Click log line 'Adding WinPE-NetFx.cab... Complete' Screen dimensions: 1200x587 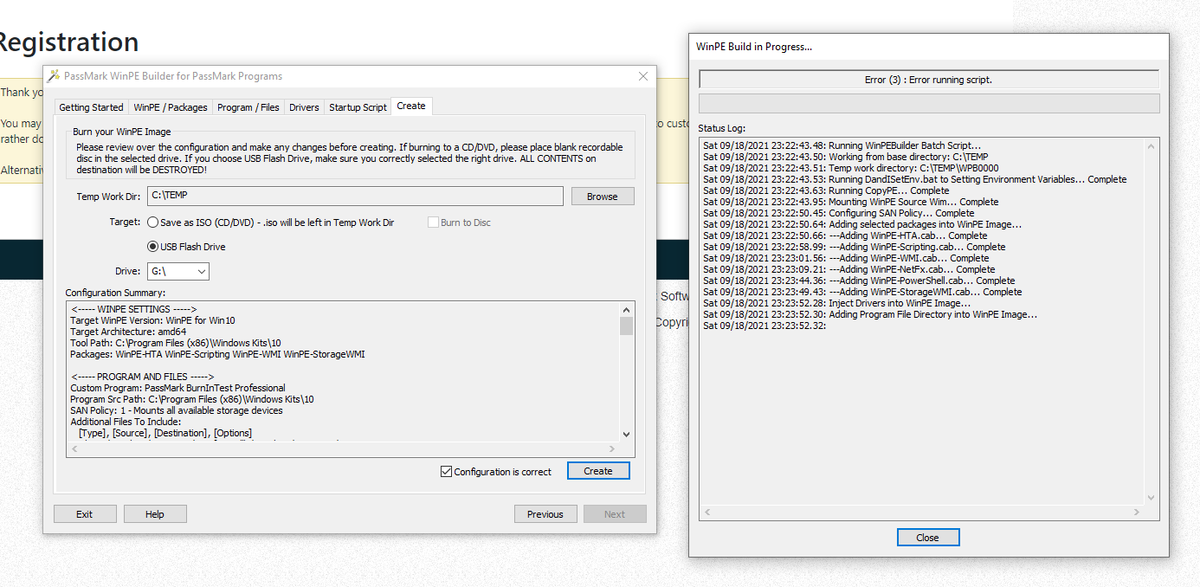coord(849,269)
